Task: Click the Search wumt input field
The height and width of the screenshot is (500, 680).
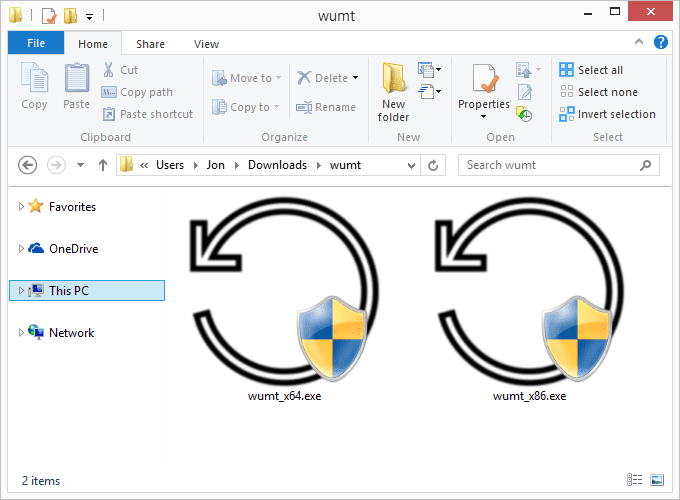Action: click(x=548, y=165)
